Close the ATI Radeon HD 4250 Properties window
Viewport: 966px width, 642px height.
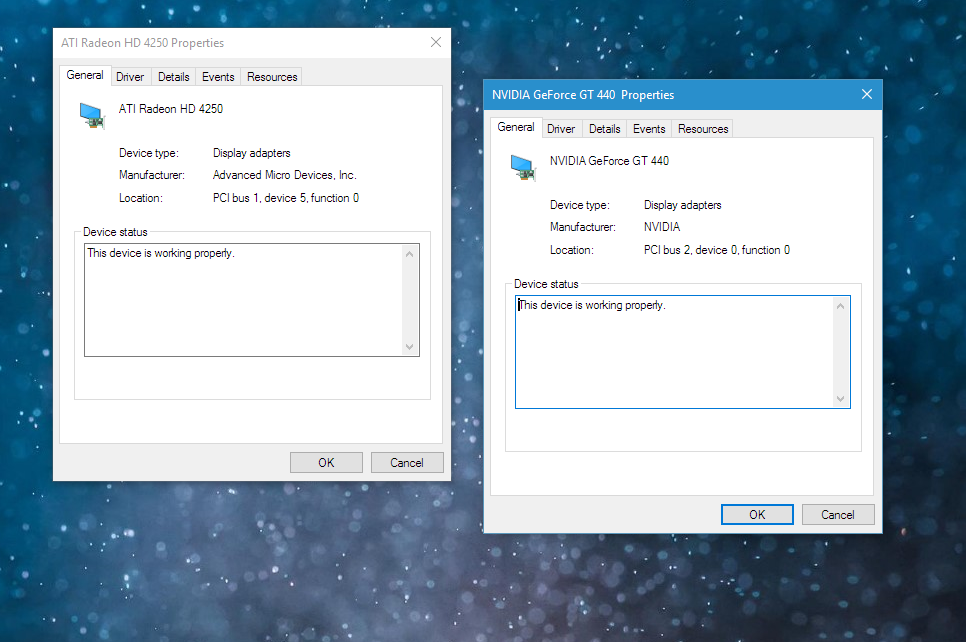[x=436, y=43]
